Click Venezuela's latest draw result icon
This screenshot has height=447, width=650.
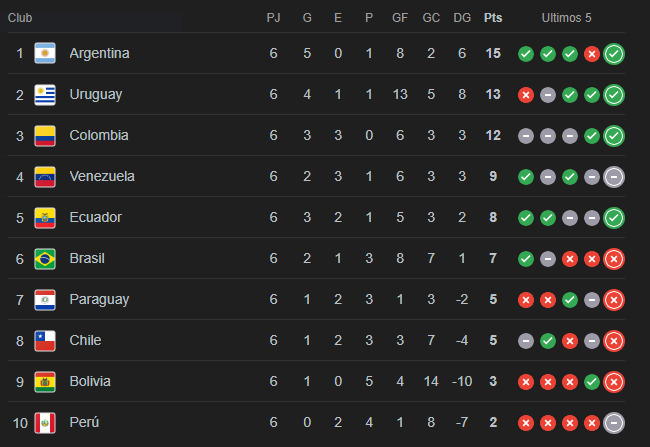614,176
